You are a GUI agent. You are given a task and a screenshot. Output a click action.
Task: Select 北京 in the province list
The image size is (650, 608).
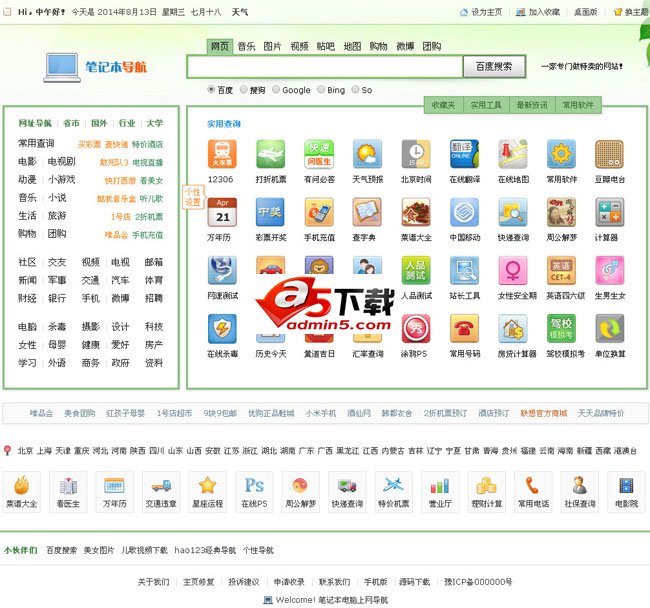coord(25,451)
